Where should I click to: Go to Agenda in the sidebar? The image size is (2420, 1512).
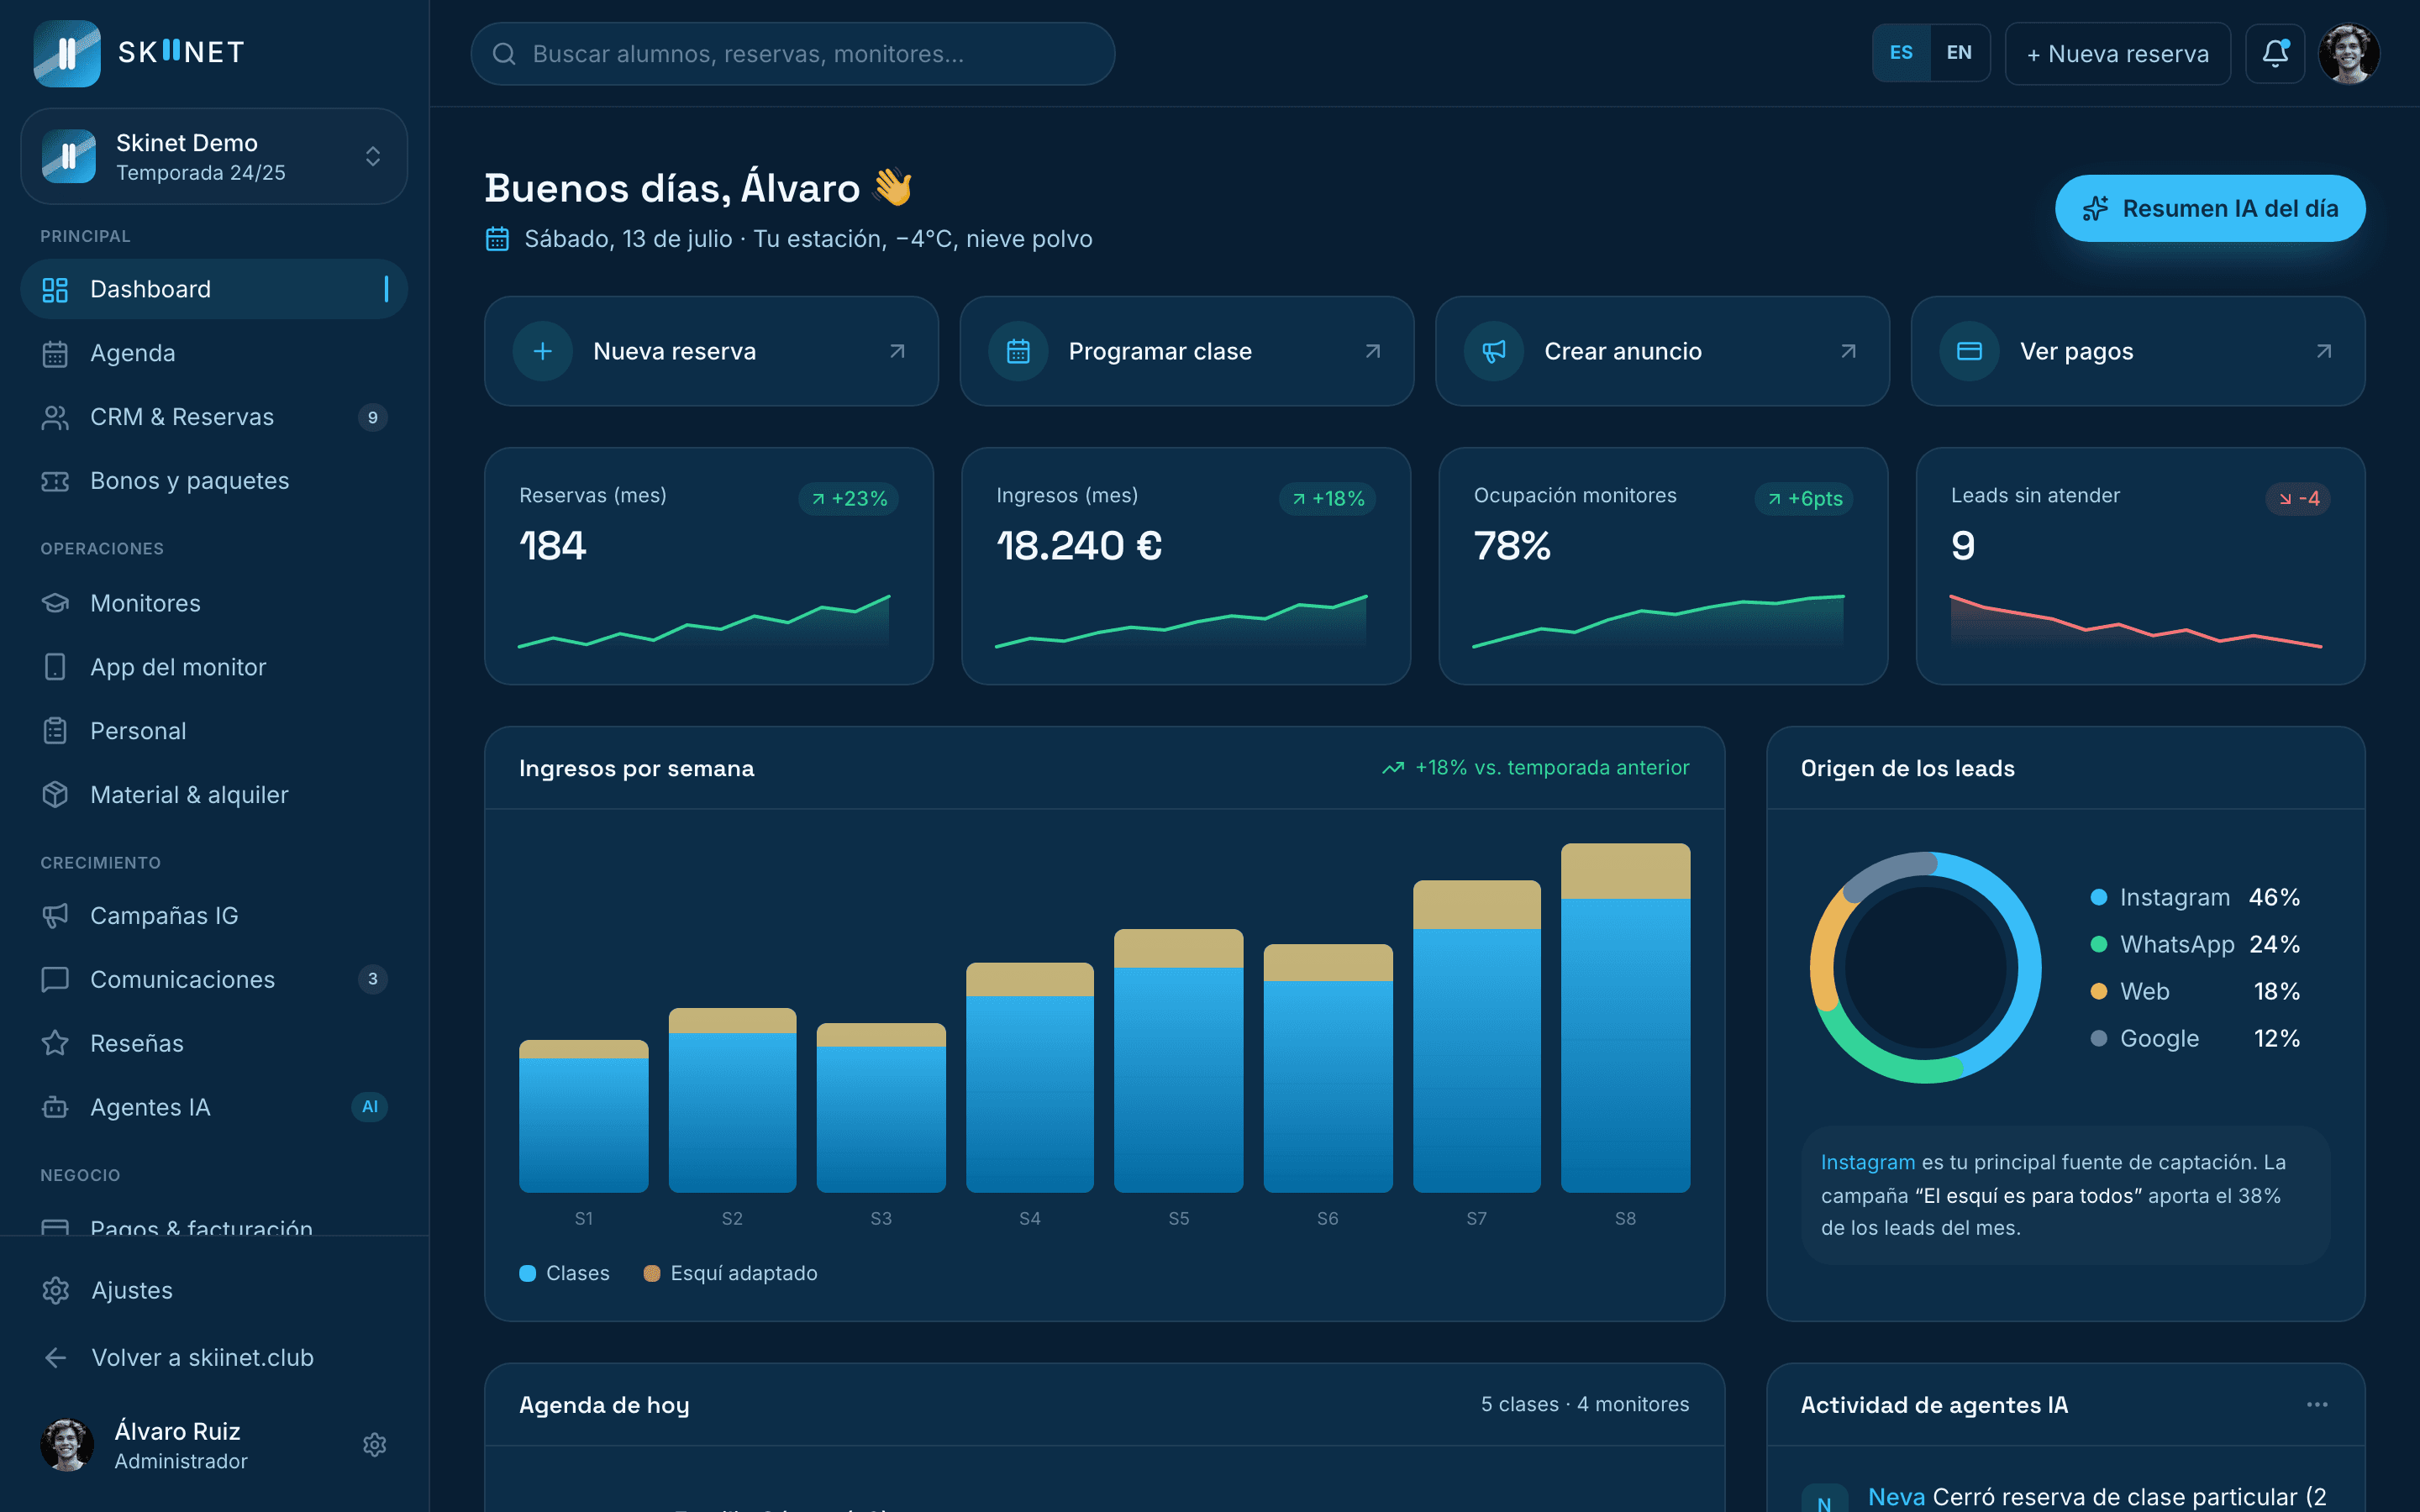pyautogui.click(x=214, y=354)
